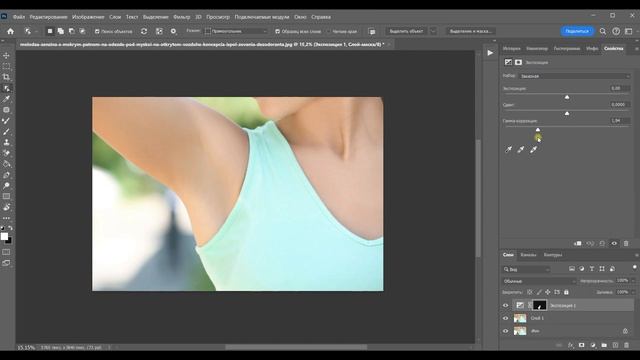This screenshot has height=360, width=640.
Task: Toggle Lock All padlock in Layers panel
Action: (566, 292)
